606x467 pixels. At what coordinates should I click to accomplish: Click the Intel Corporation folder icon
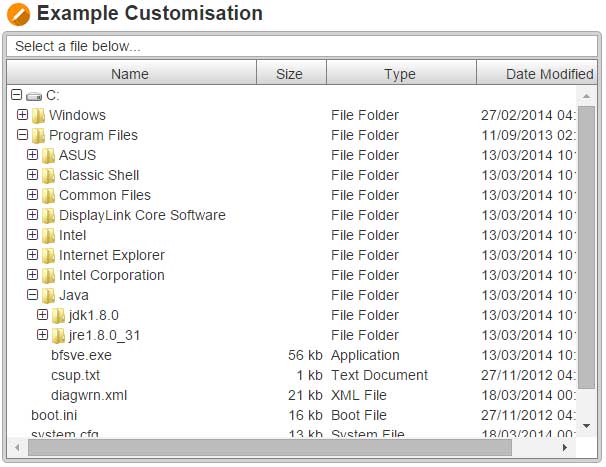point(48,276)
